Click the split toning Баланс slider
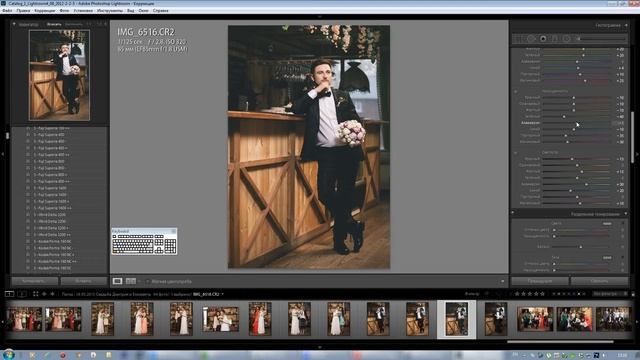Screen dimensions: 640x360 [x=581, y=247]
